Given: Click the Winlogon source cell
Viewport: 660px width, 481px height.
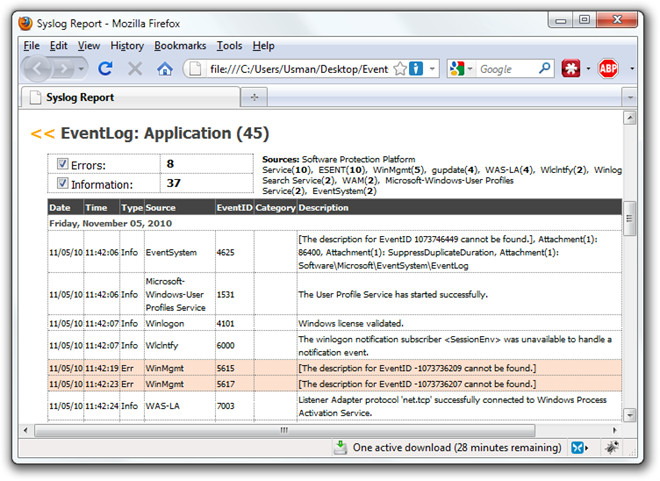Looking at the screenshot, I should [180, 323].
